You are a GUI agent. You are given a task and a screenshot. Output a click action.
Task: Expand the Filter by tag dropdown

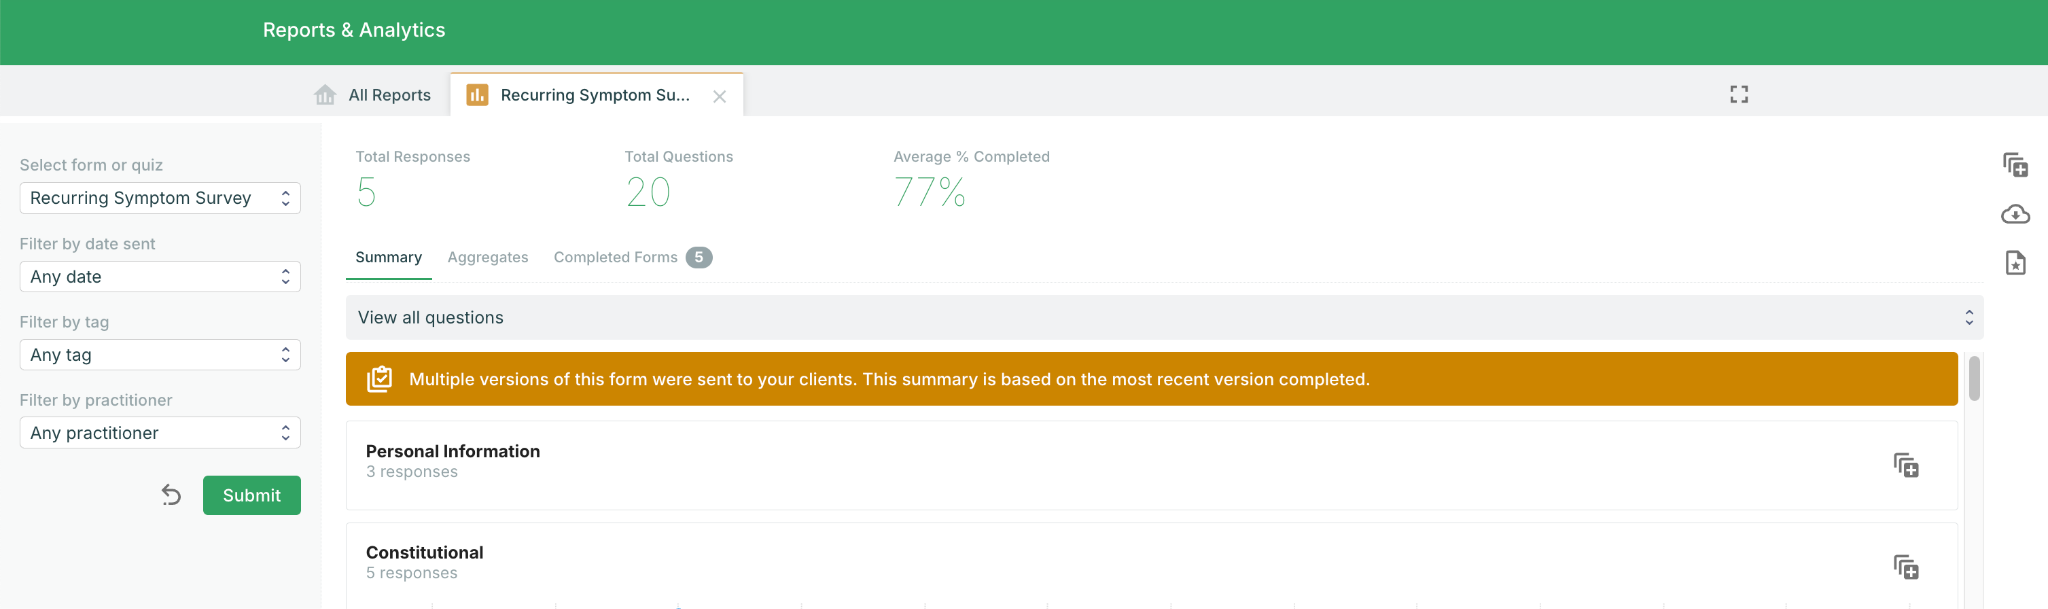(160, 355)
